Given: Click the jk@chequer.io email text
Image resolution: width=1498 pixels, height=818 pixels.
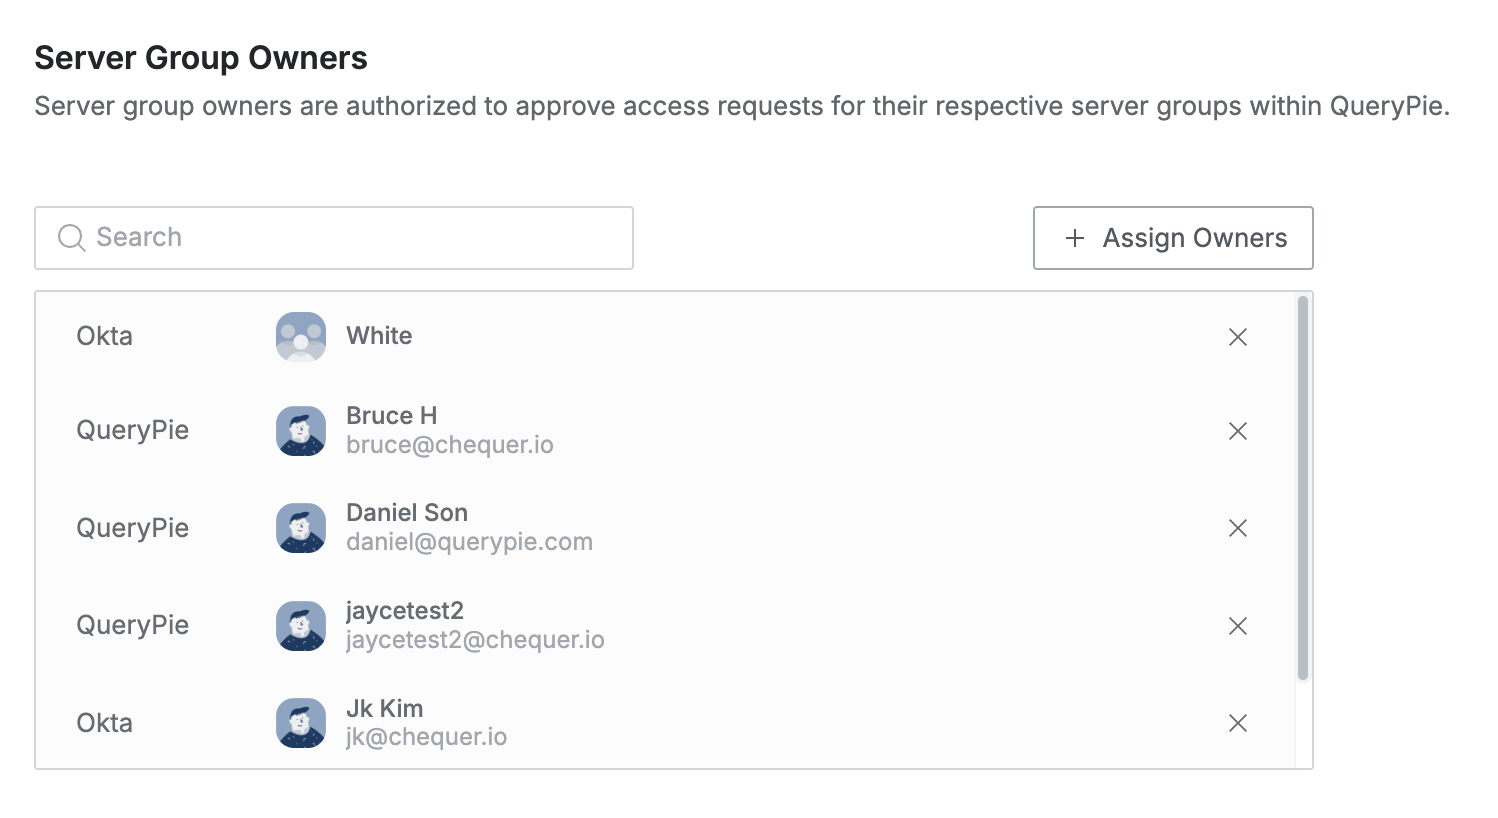Looking at the screenshot, I should tap(426, 737).
